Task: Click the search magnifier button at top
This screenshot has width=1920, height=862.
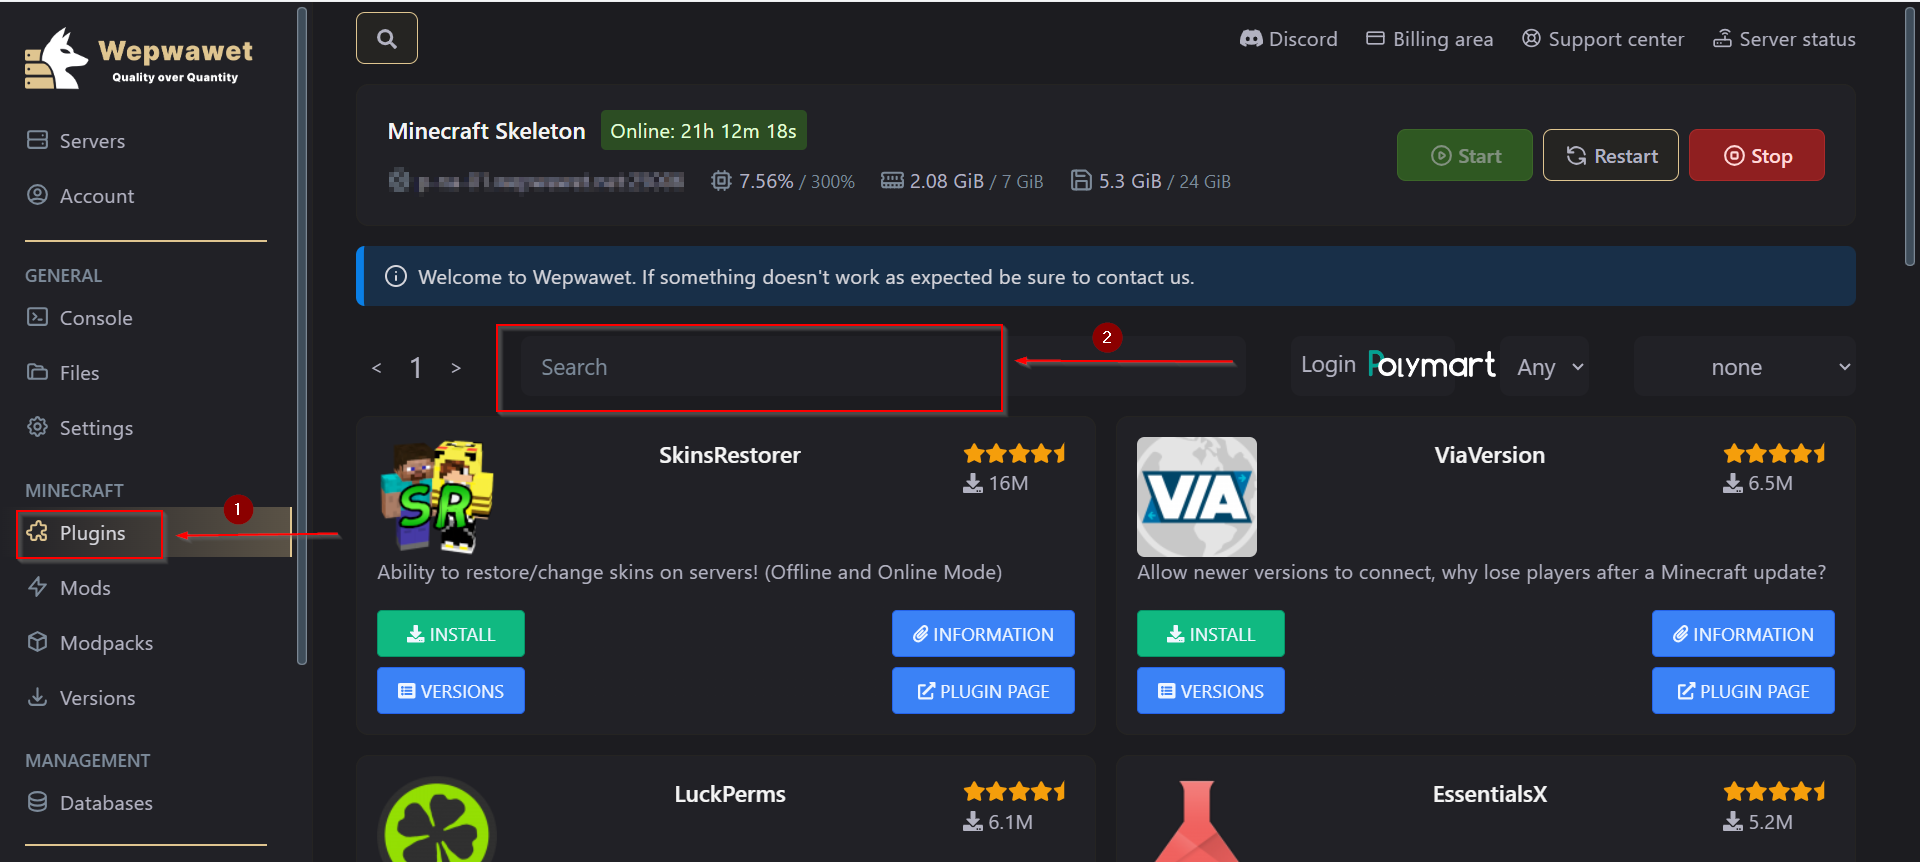Action: tap(387, 39)
